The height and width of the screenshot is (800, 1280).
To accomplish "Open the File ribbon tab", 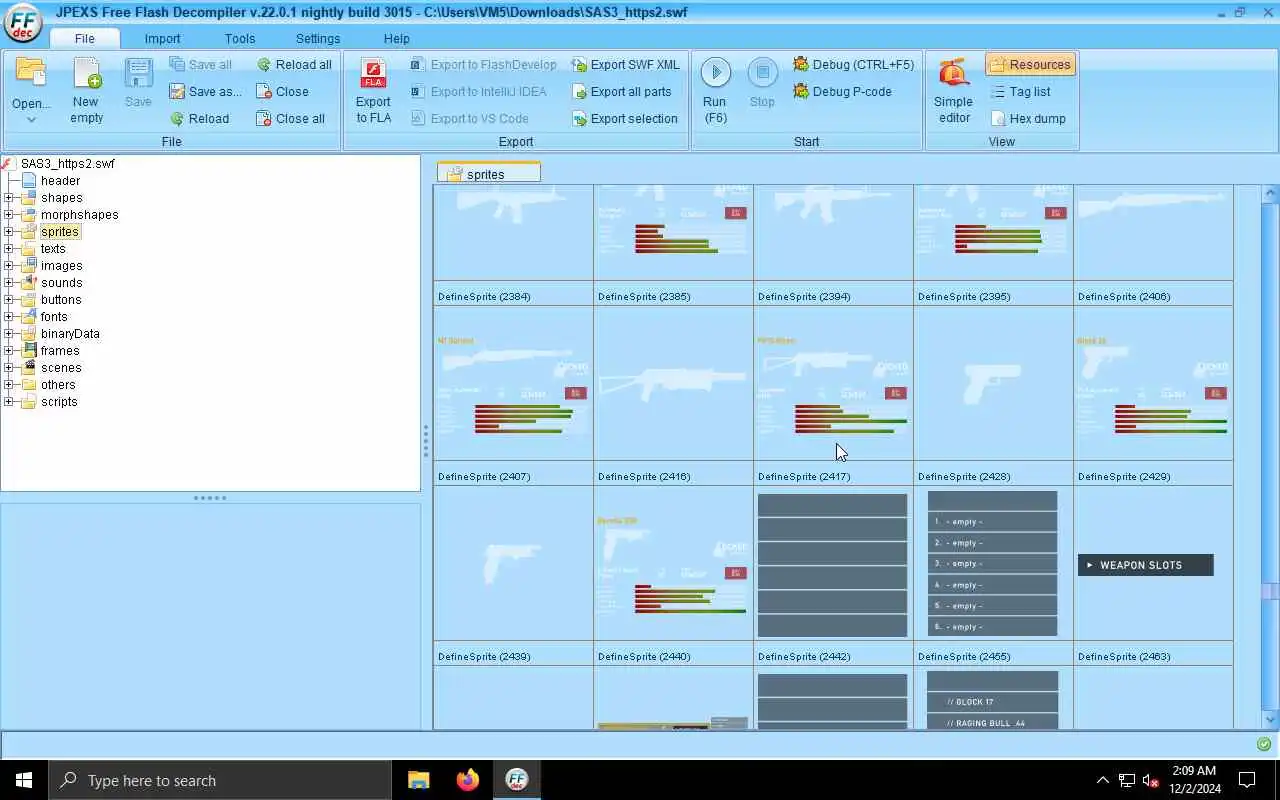I will pyautogui.click(x=84, y=38).
